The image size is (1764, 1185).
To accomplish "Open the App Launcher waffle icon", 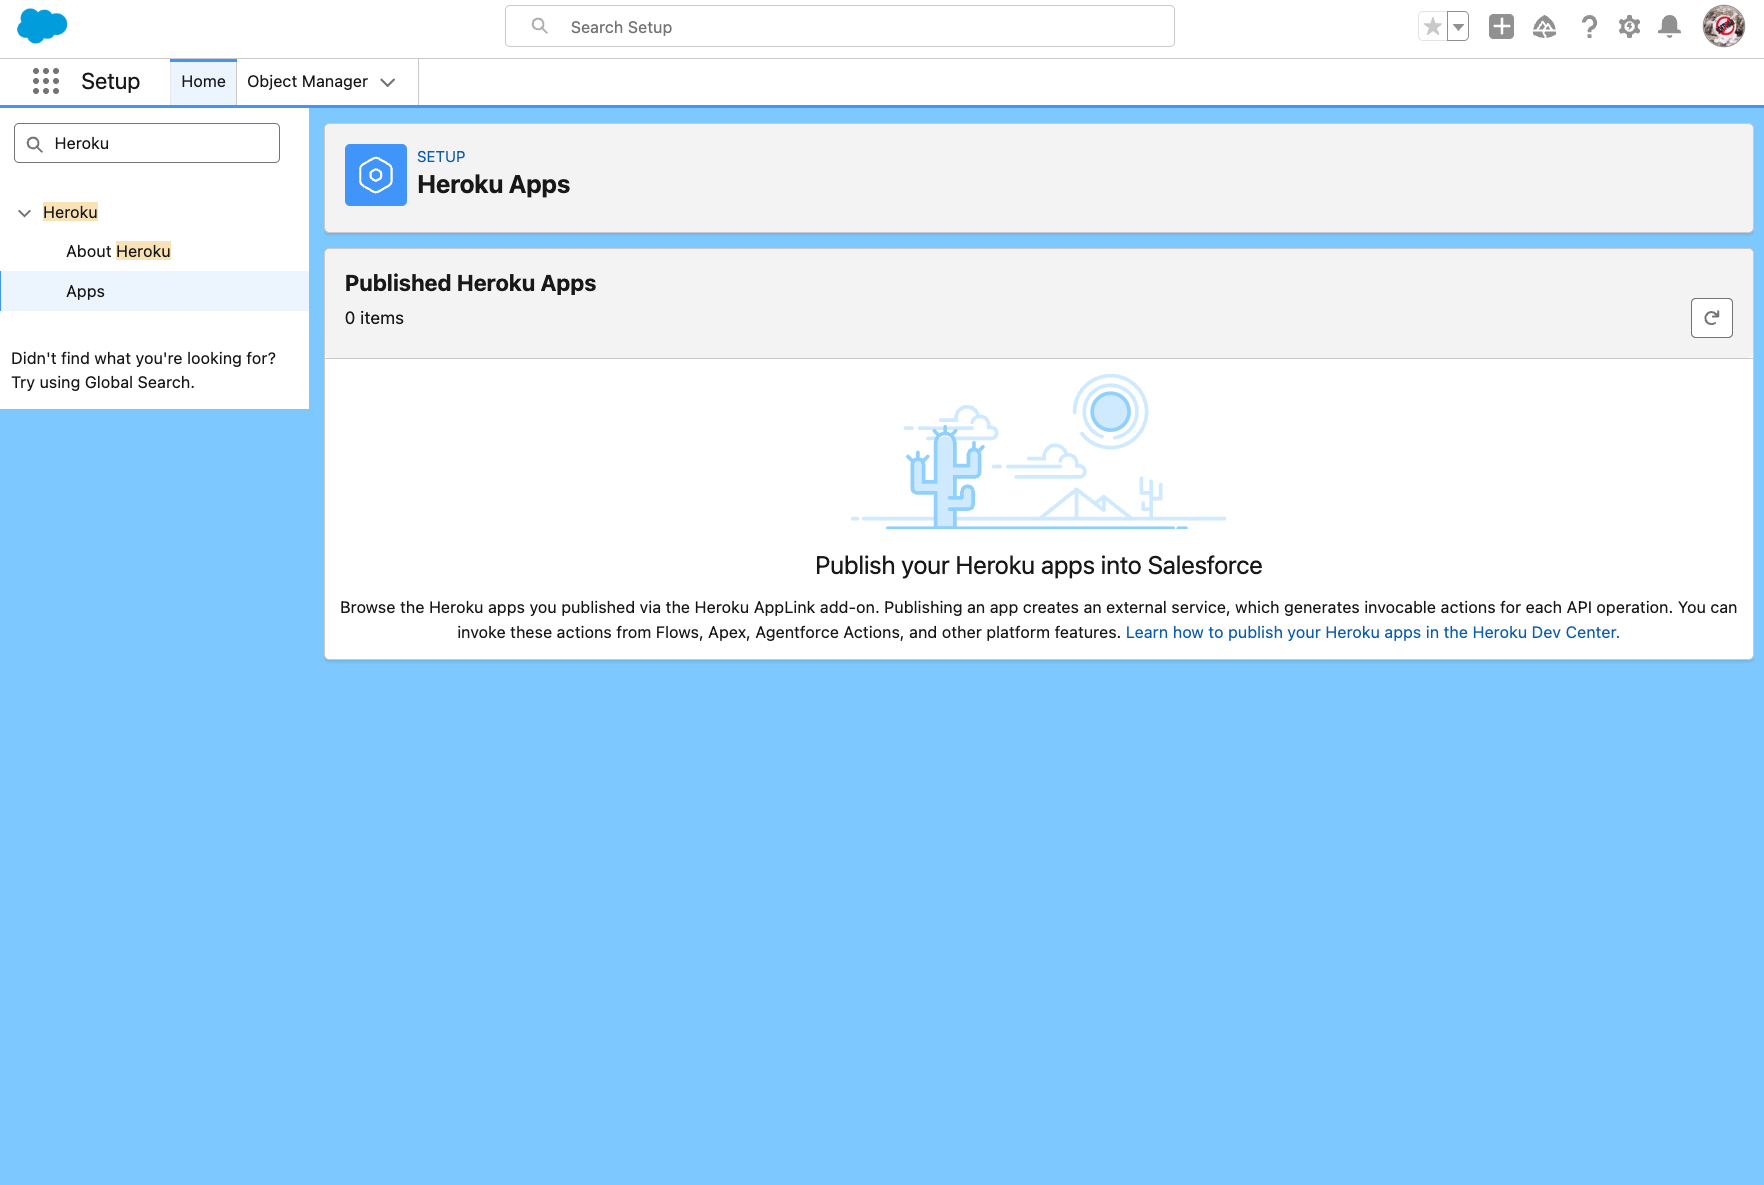I will (x=46, y=81).
